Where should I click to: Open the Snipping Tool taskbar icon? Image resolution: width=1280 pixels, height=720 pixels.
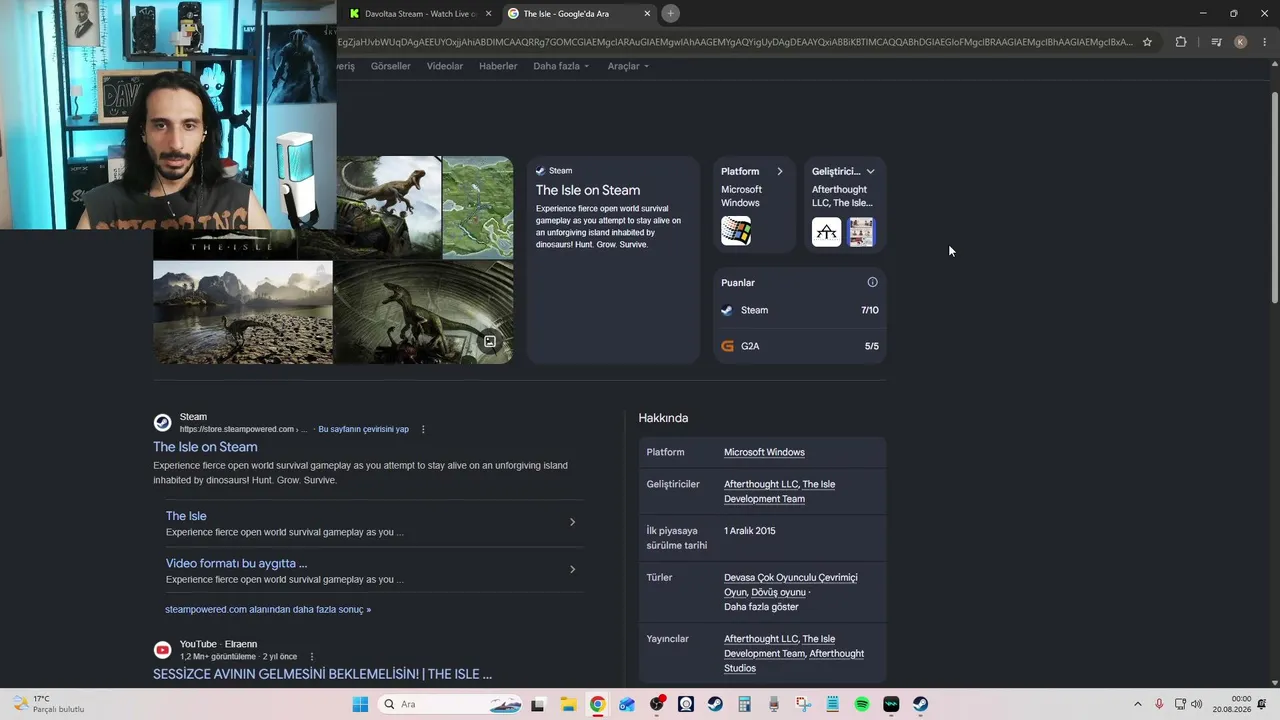point(803,704)
